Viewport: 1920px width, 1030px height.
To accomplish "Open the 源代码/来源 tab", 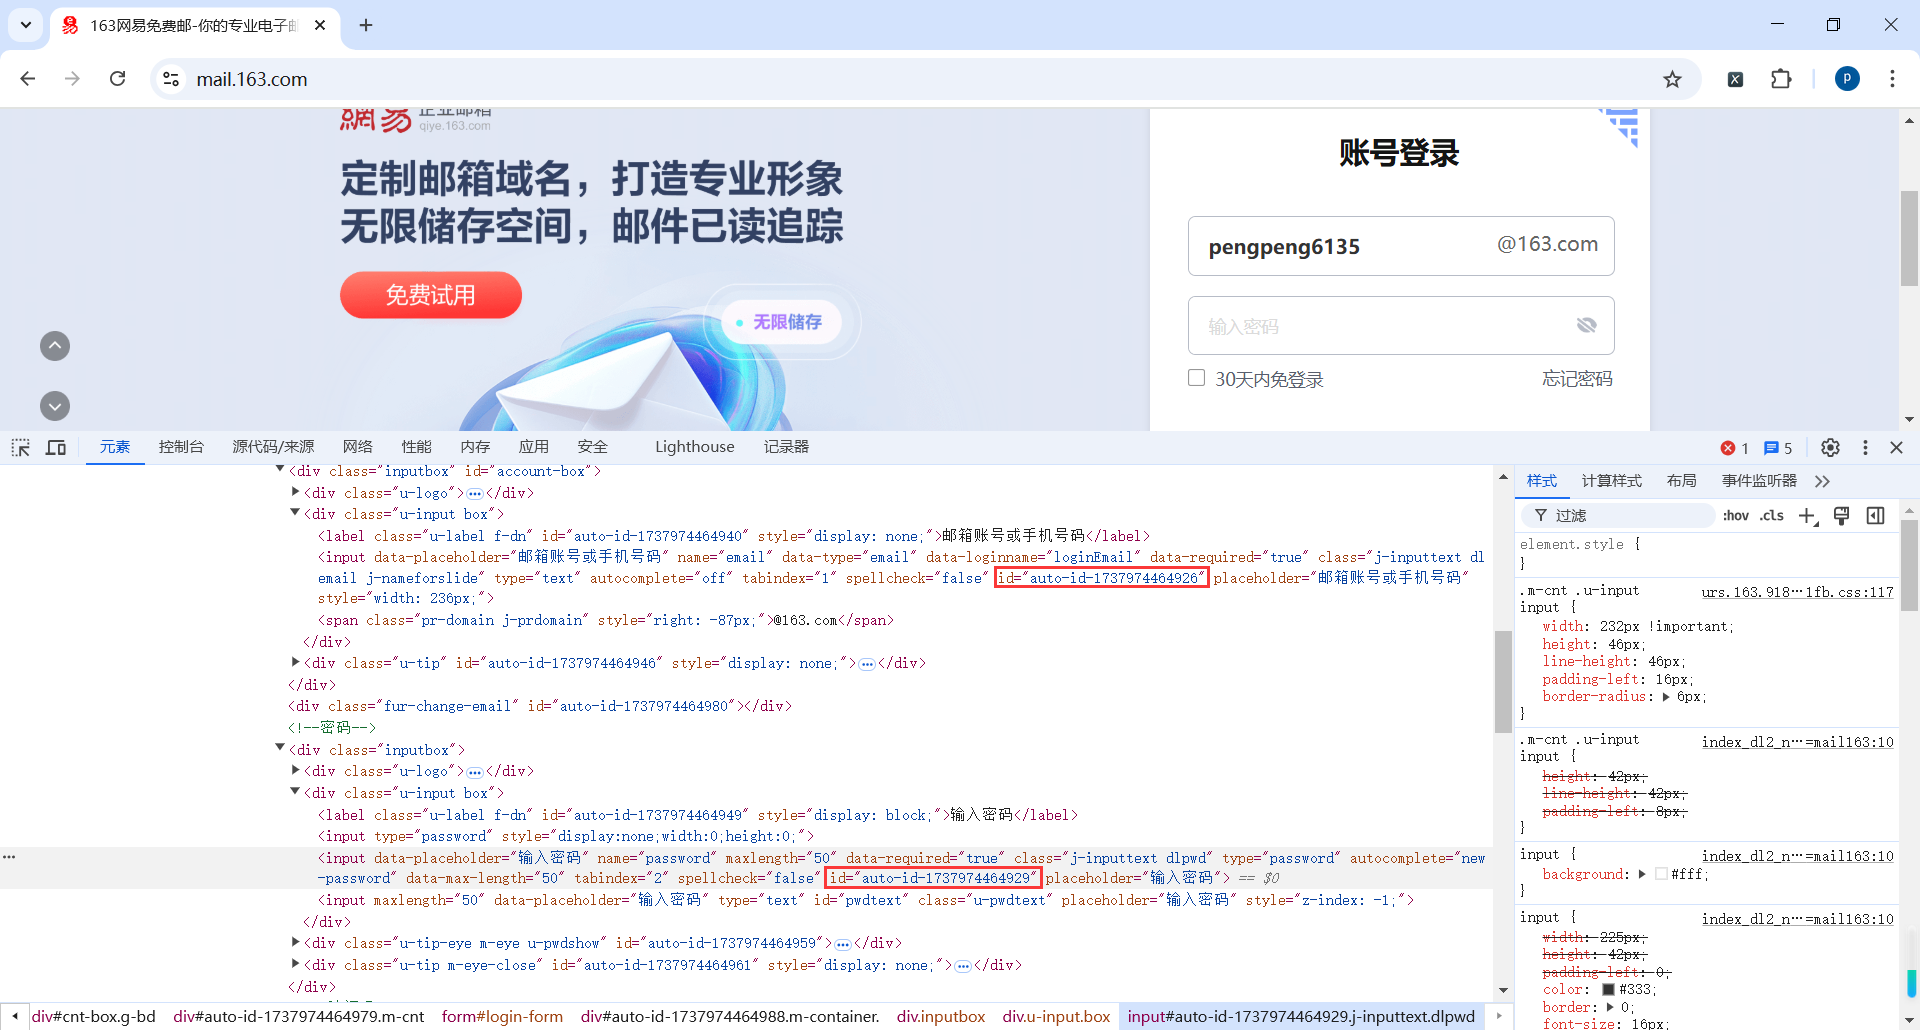I will pyautogui.click(x=273, y=447).
